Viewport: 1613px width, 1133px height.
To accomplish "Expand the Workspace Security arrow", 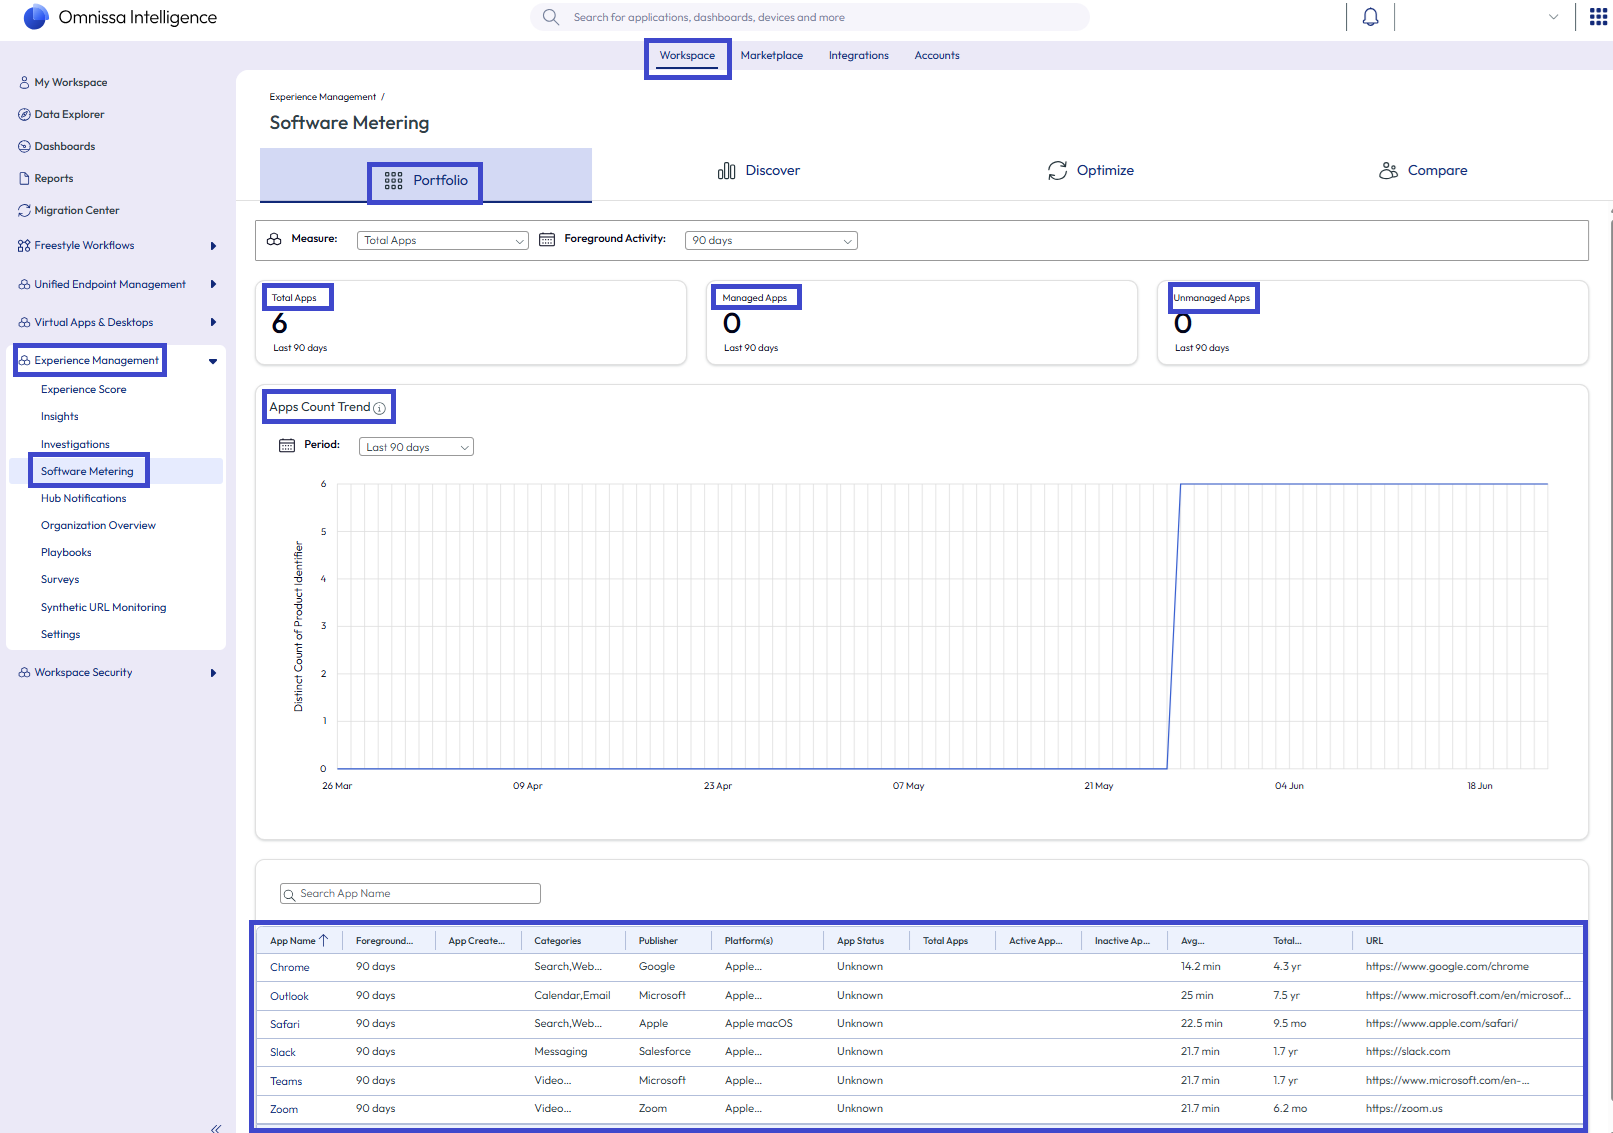I will tap(213, 673).
